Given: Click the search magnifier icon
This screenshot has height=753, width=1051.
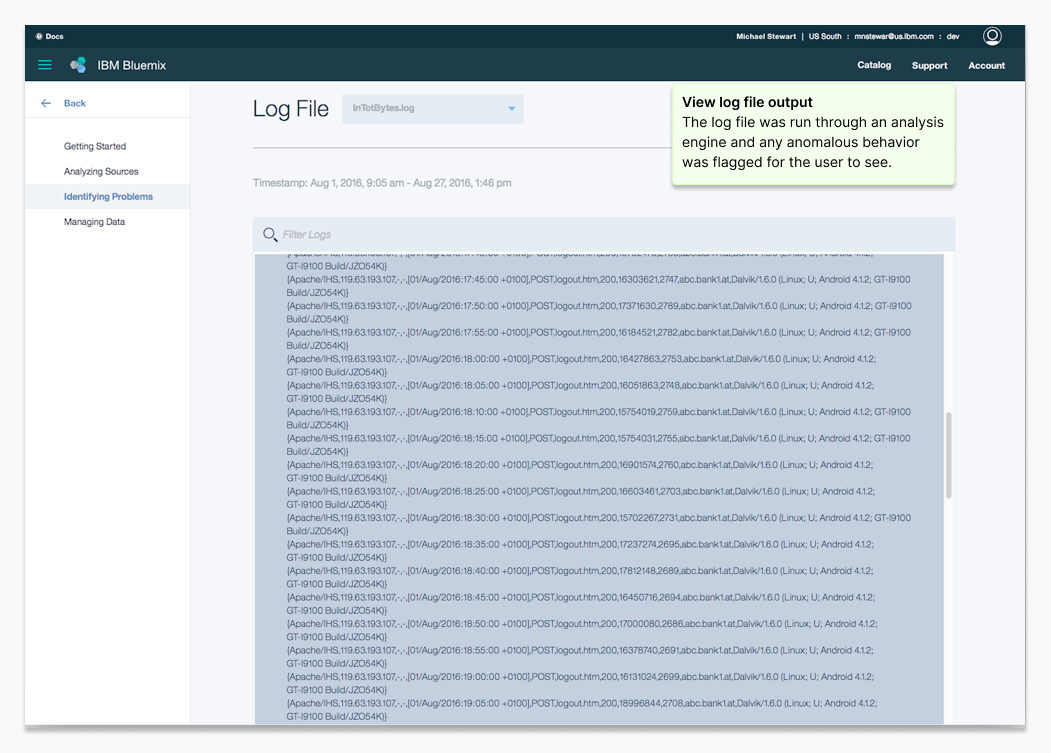Looking at the screenshot, I should [269, 235].
